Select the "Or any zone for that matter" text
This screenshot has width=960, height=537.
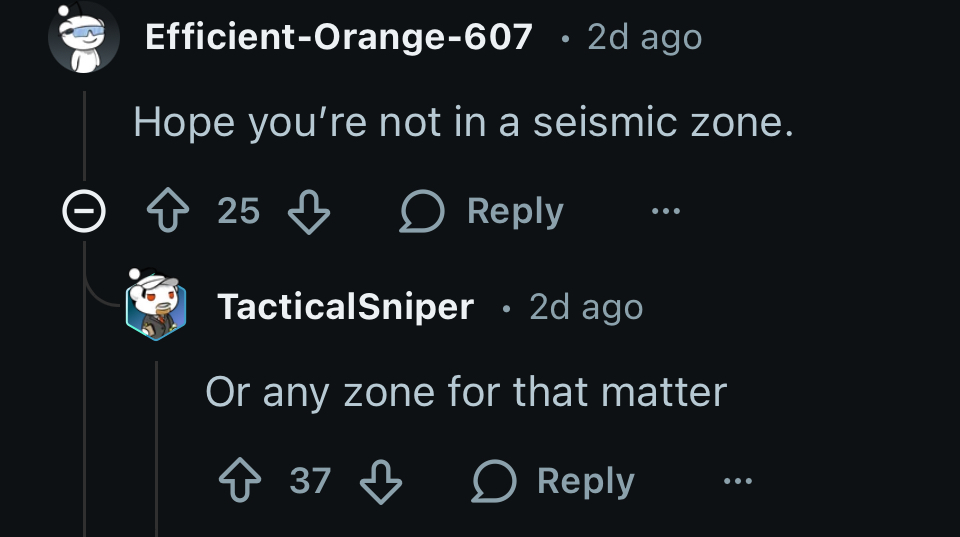point(465,391)
